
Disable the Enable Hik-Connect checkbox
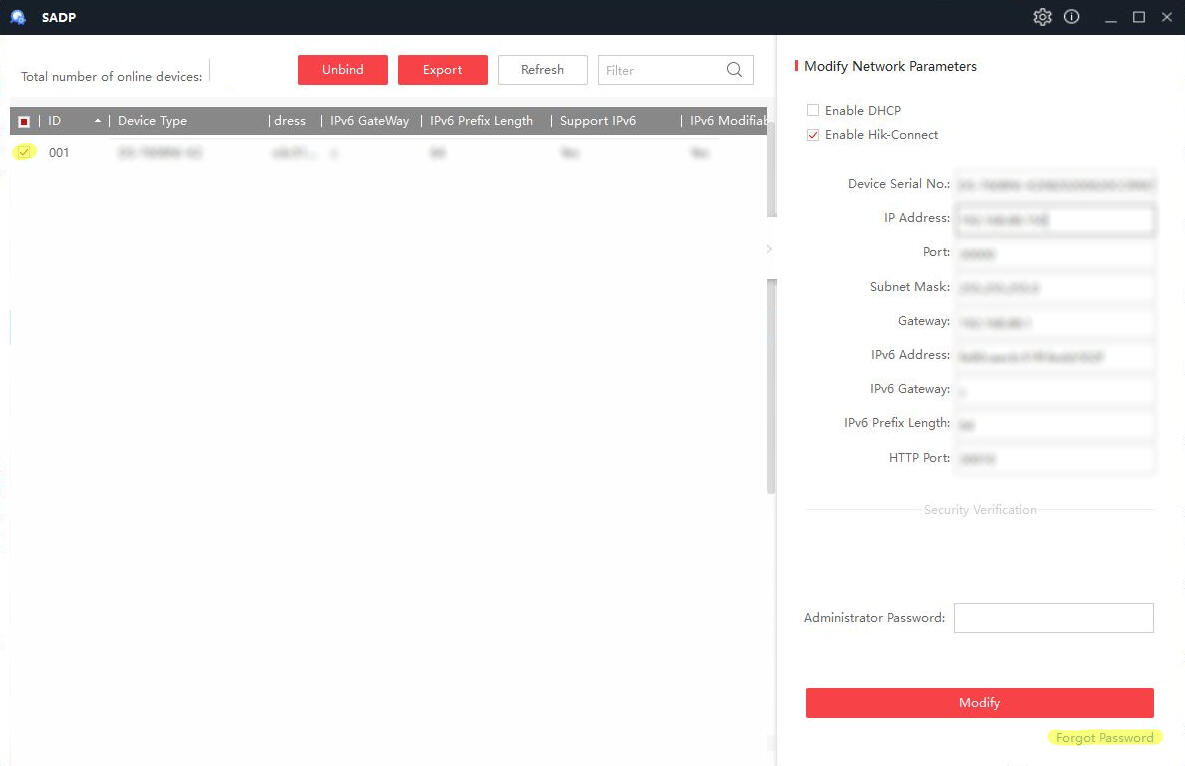[813, 135]
